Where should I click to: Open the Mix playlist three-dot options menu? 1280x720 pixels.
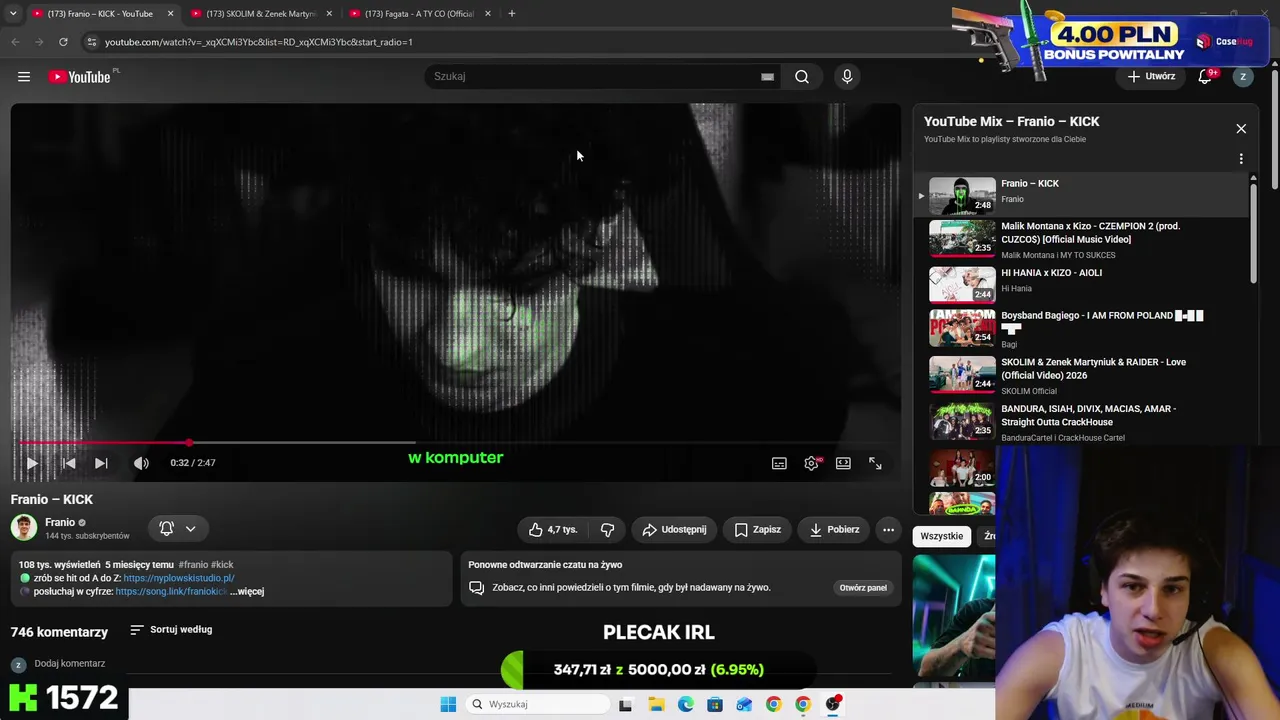point(1241,159)
